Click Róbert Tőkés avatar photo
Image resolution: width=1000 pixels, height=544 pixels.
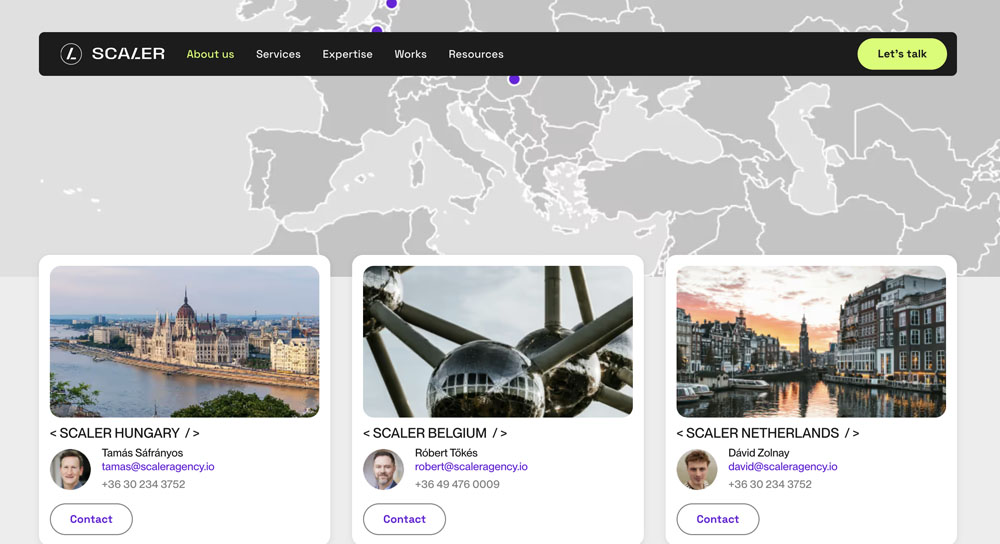pyautogui.click(x=383, y=469)
